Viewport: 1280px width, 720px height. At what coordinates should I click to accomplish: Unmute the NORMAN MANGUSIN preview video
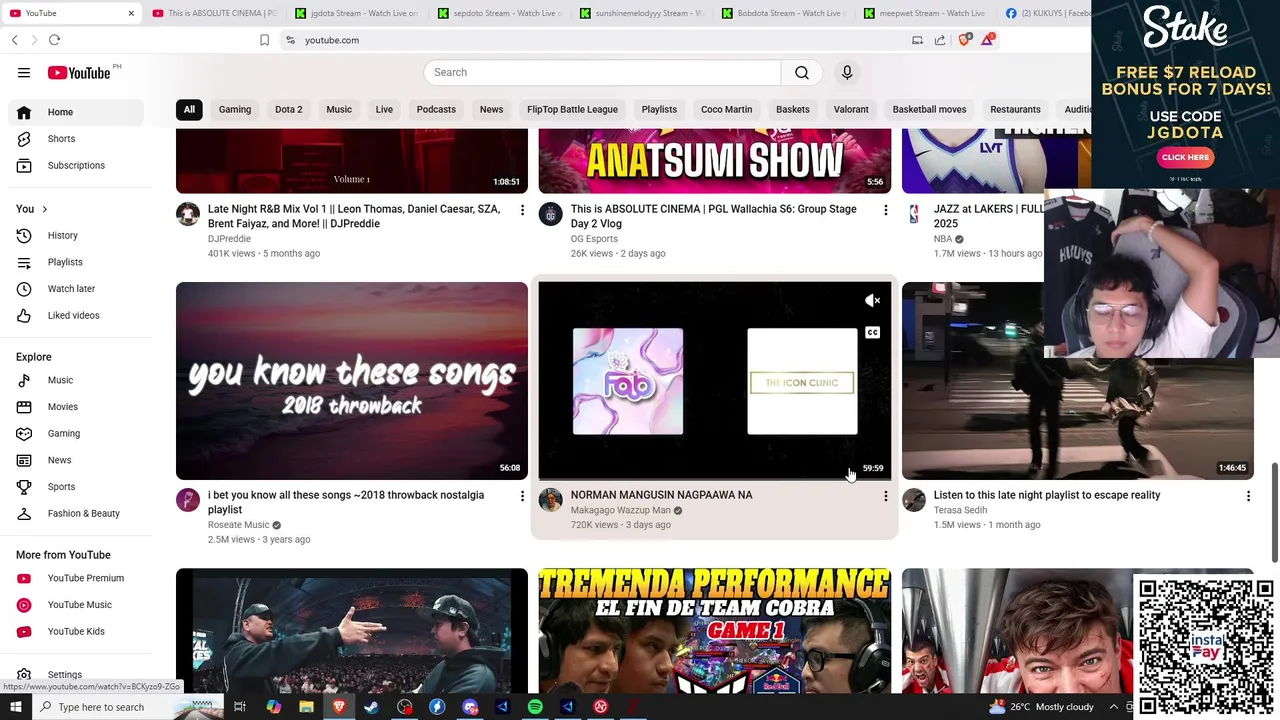tap(872, 300)
